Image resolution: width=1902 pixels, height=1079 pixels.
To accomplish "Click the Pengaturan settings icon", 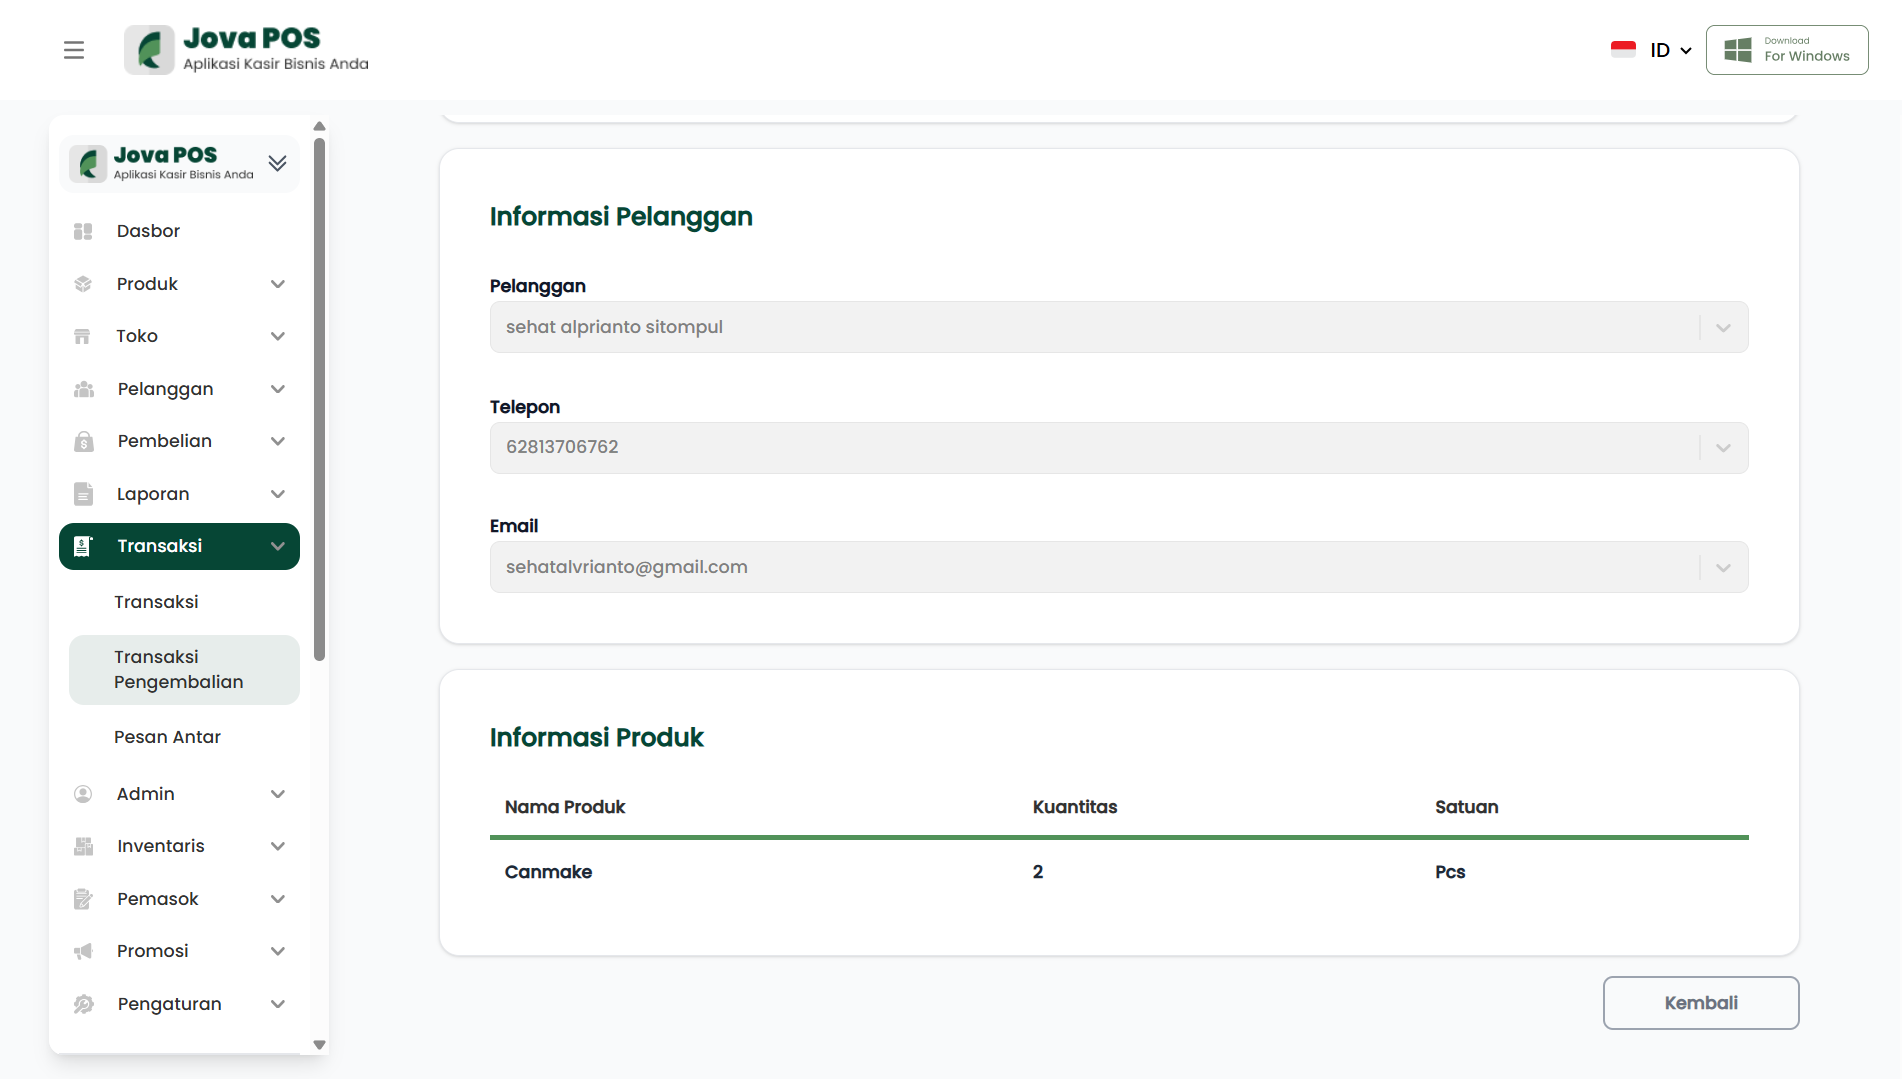I will click(x=83, y=1004).
